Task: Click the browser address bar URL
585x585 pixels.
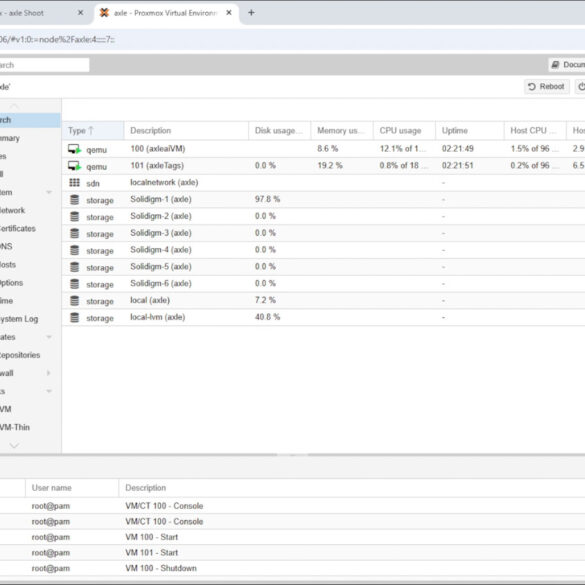Action: pos(57,39)
